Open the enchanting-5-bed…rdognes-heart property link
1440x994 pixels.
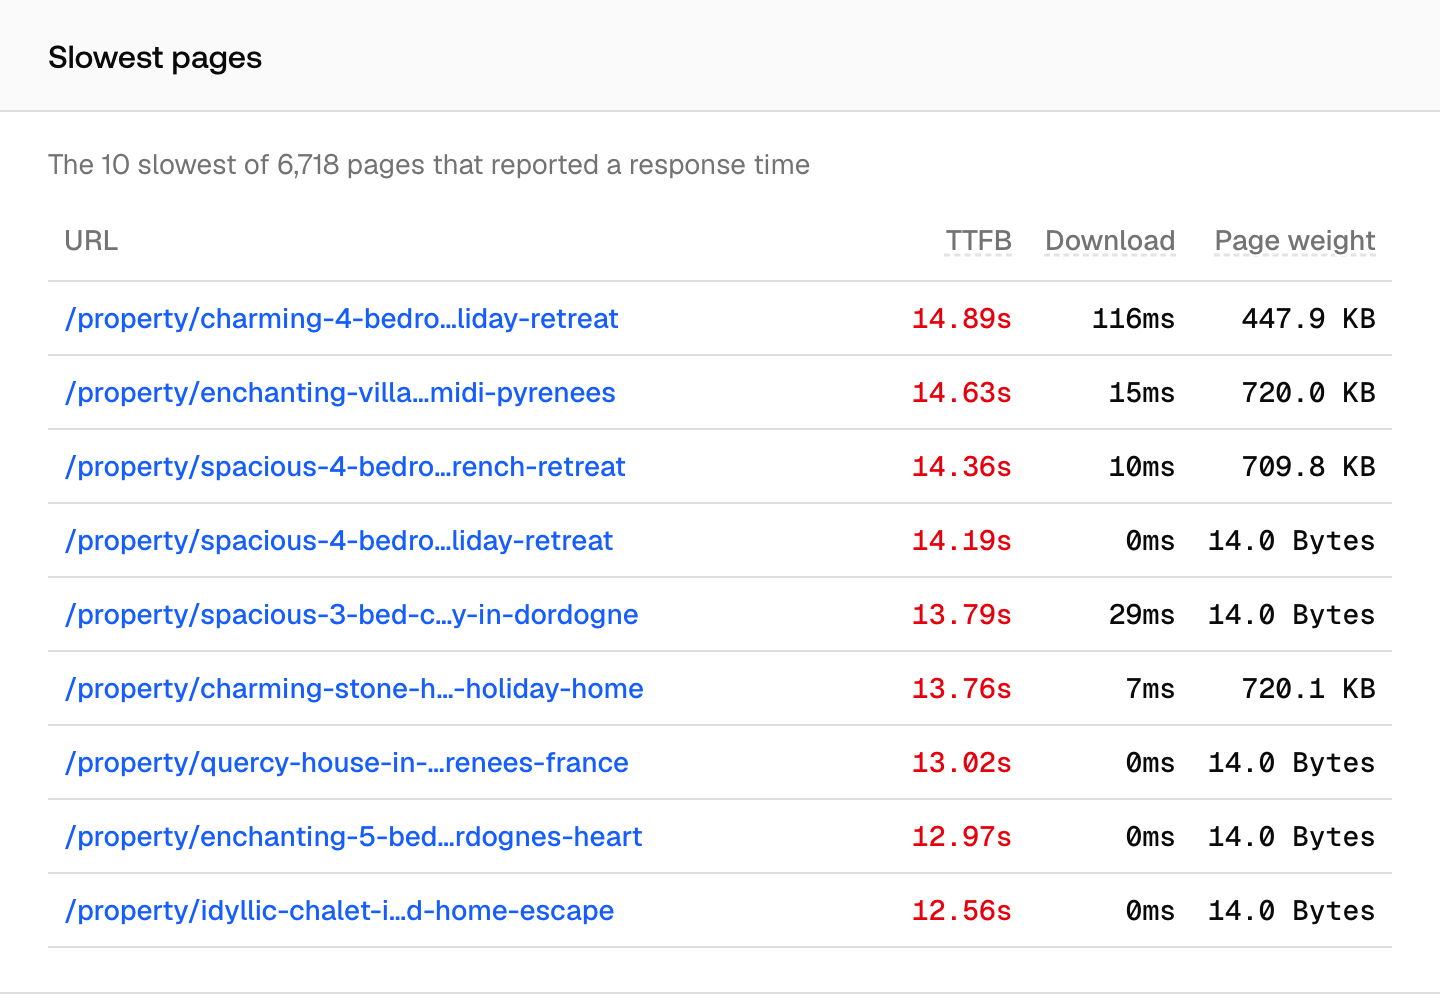[x=353, y=836]
